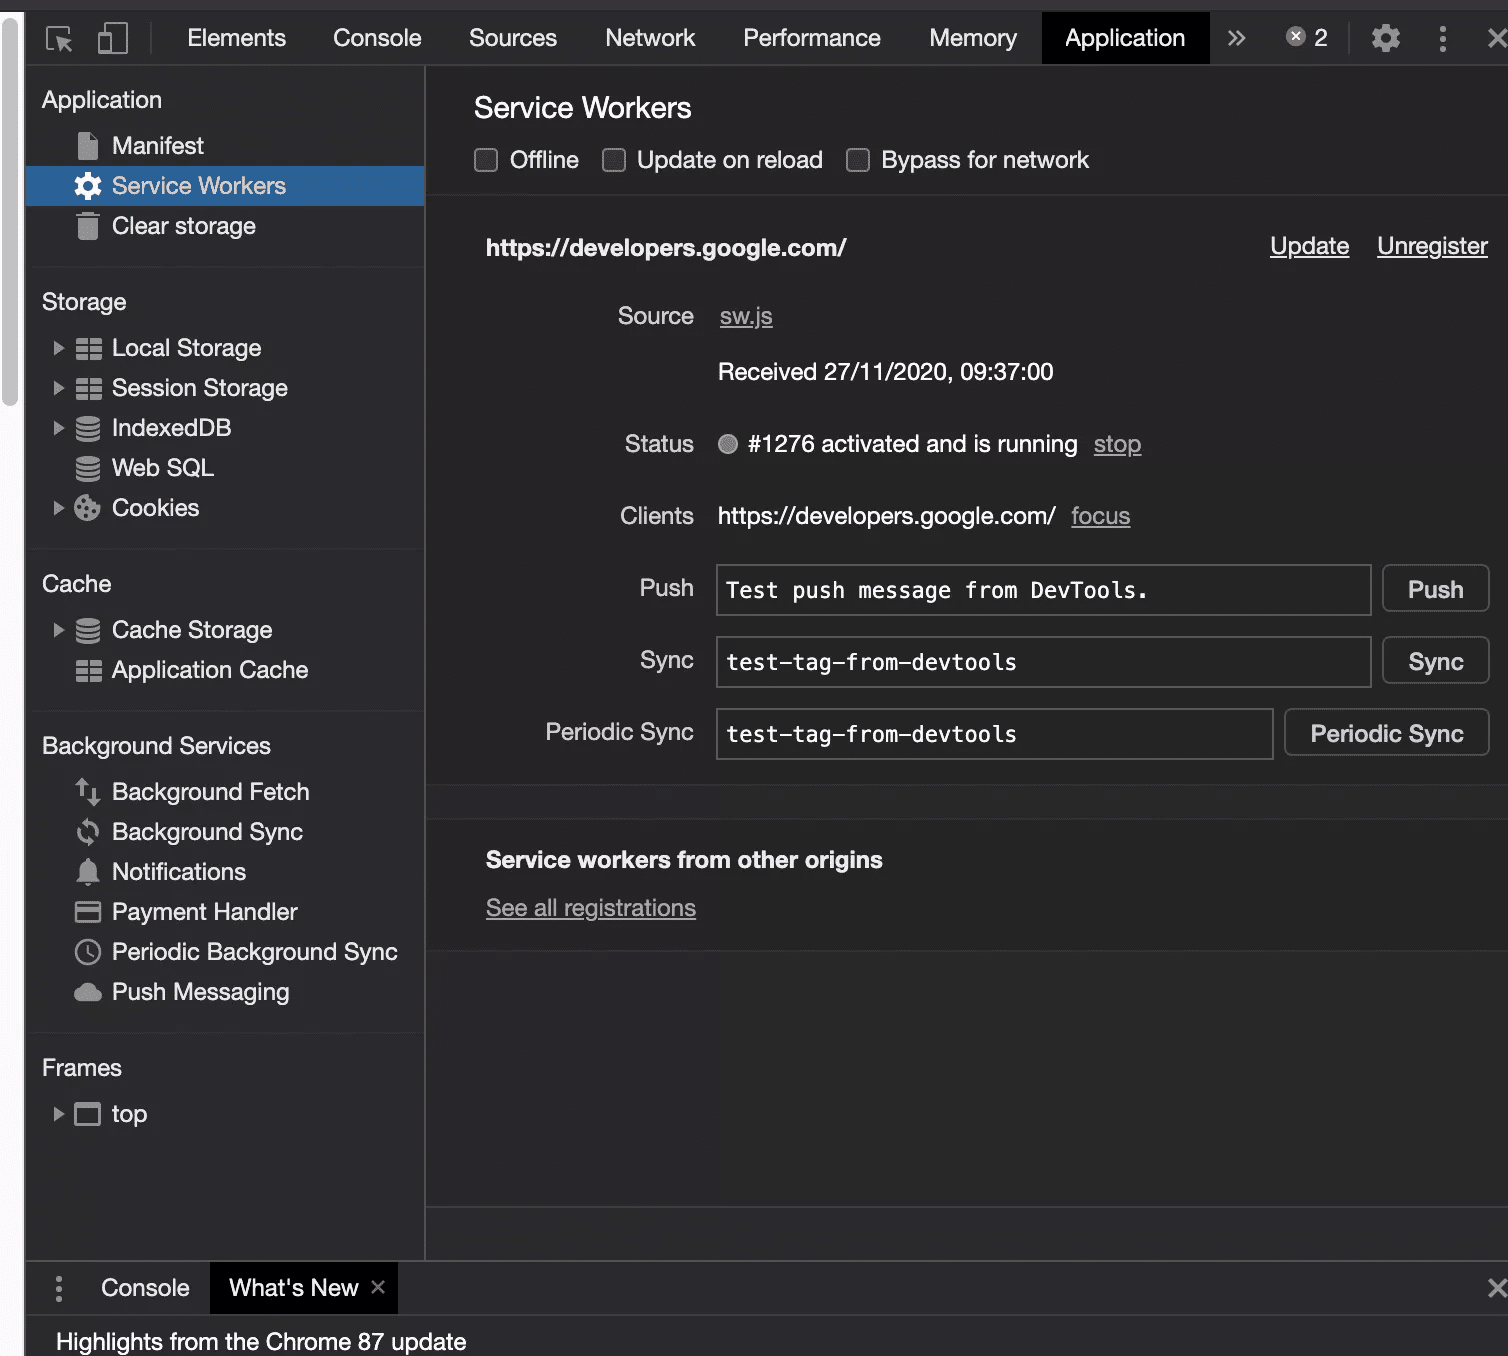Click the IndexedDB database icon

(x=88, y=428)
